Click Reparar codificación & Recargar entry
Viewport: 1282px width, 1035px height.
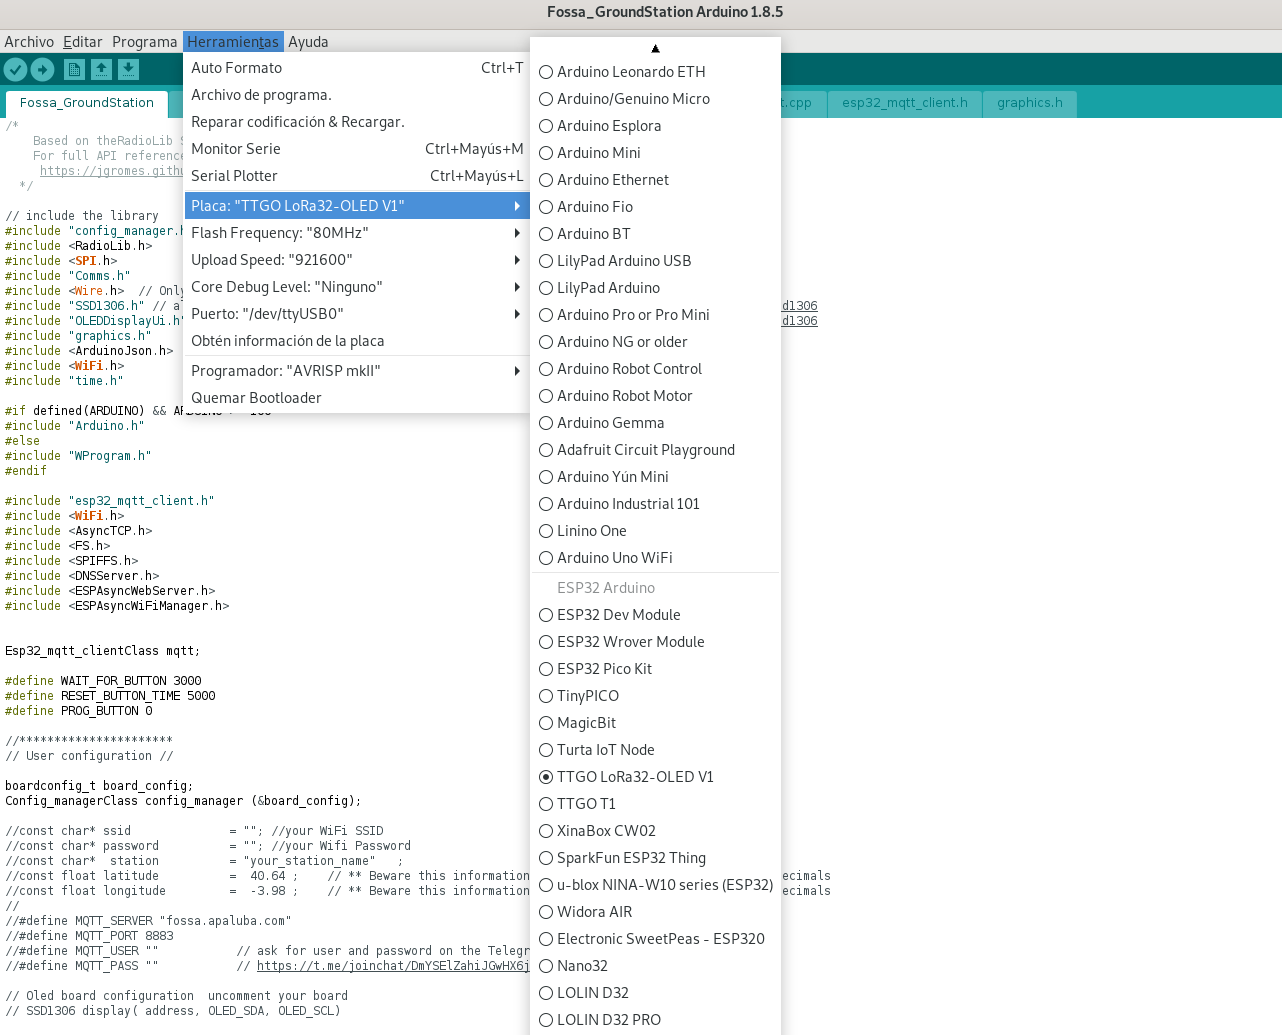(356, 122)
